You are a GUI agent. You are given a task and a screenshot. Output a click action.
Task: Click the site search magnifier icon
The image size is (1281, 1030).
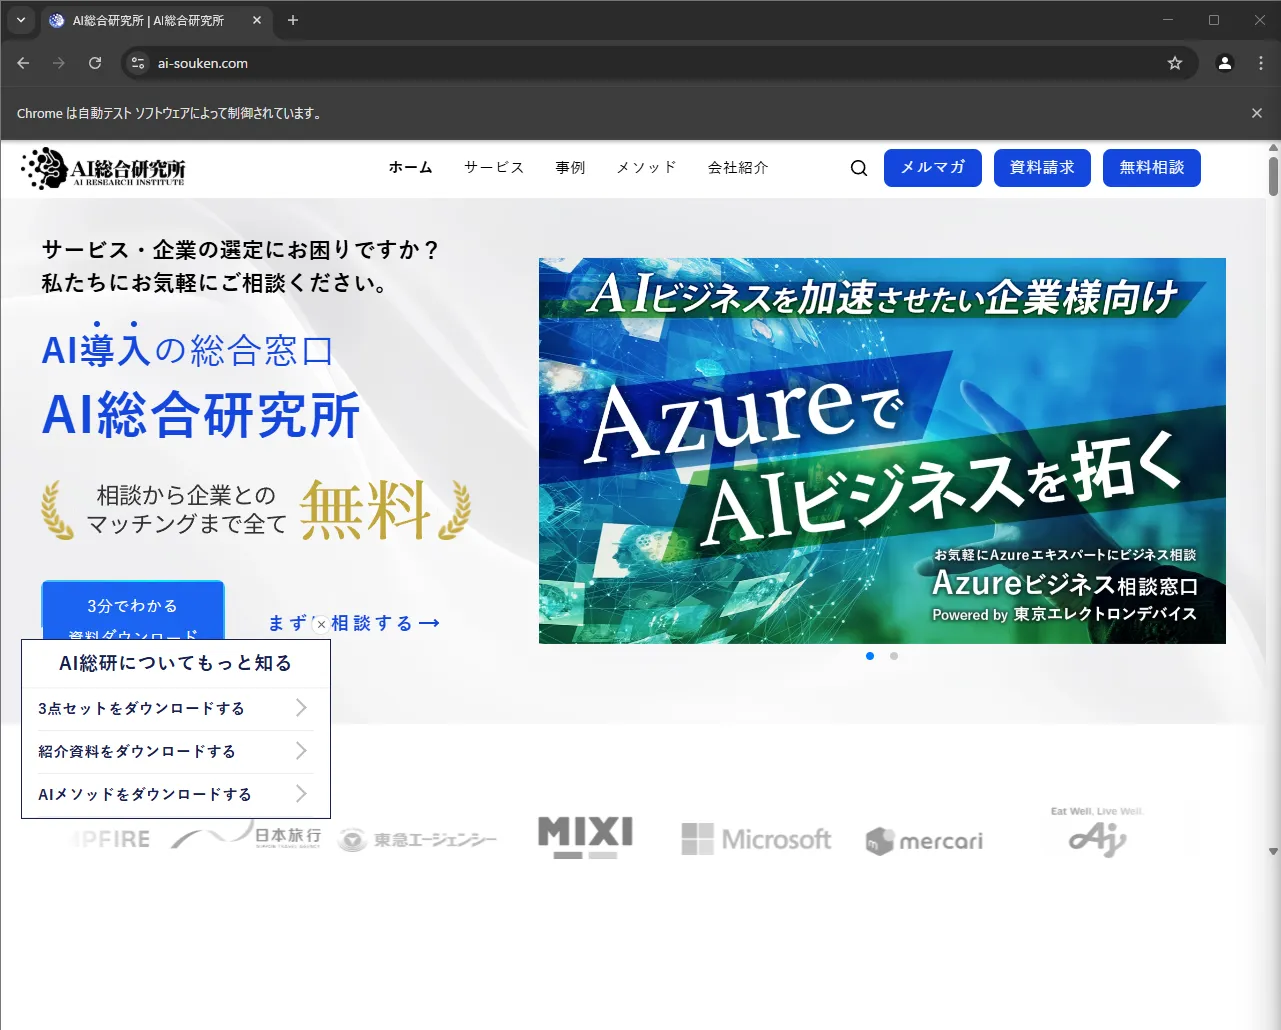pyautogui.click(x=859, y=168)
